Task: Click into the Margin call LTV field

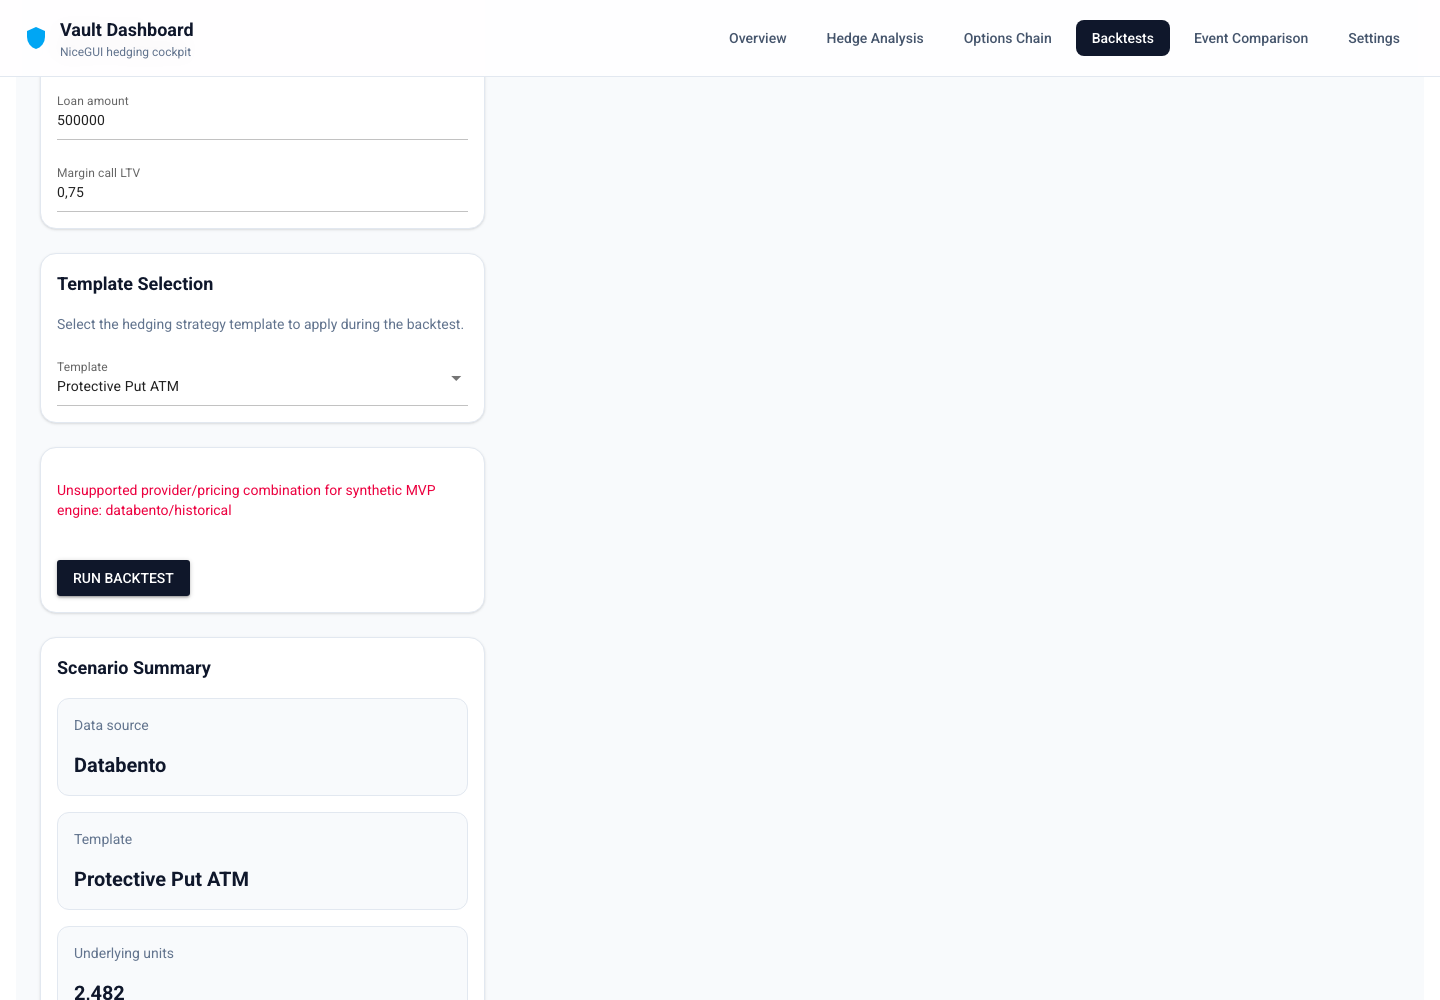Action: [262, 192]
